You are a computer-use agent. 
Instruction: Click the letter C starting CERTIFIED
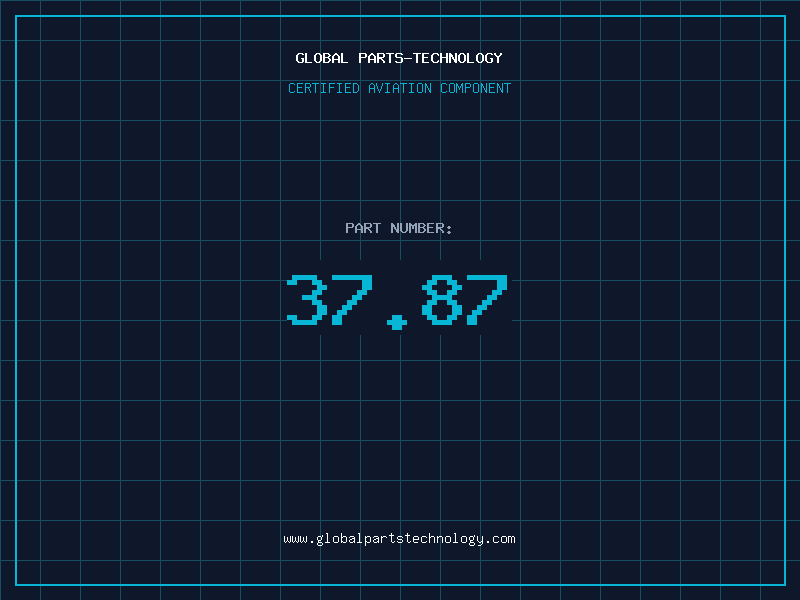292,88
